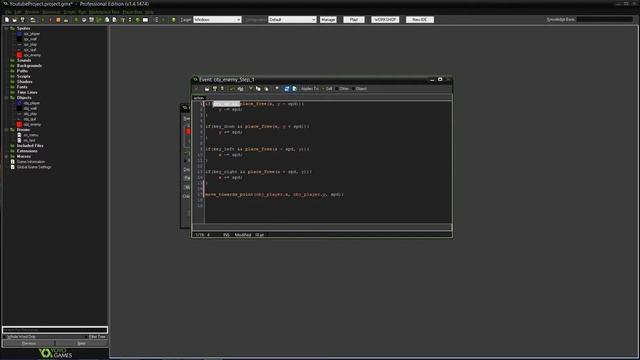Screen dimensions: 640x360
Task: Click the Create Path toolbar icon
Action: [98, 20]
